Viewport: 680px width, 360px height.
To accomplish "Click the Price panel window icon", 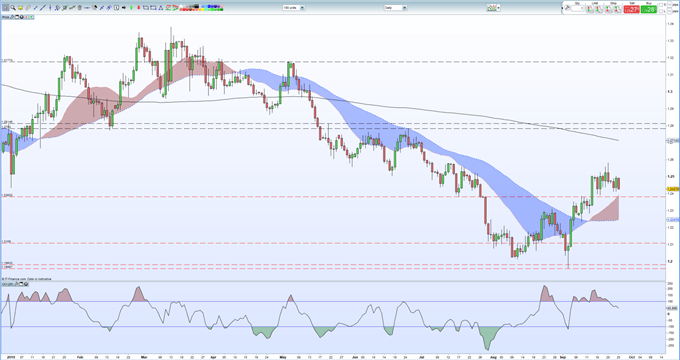I will pyautogui.click(x=17, y=17).
